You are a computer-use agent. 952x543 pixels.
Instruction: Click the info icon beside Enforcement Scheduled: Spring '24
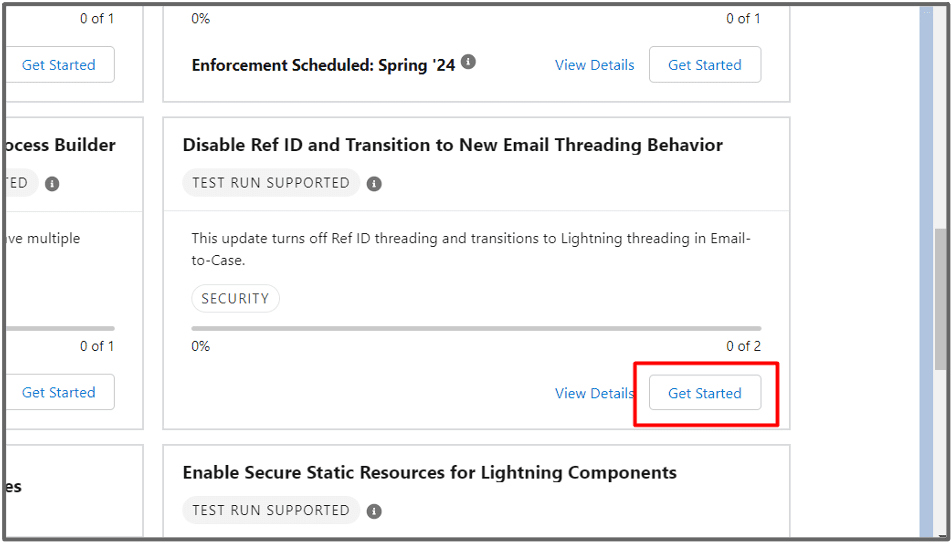tap(468, 61)
